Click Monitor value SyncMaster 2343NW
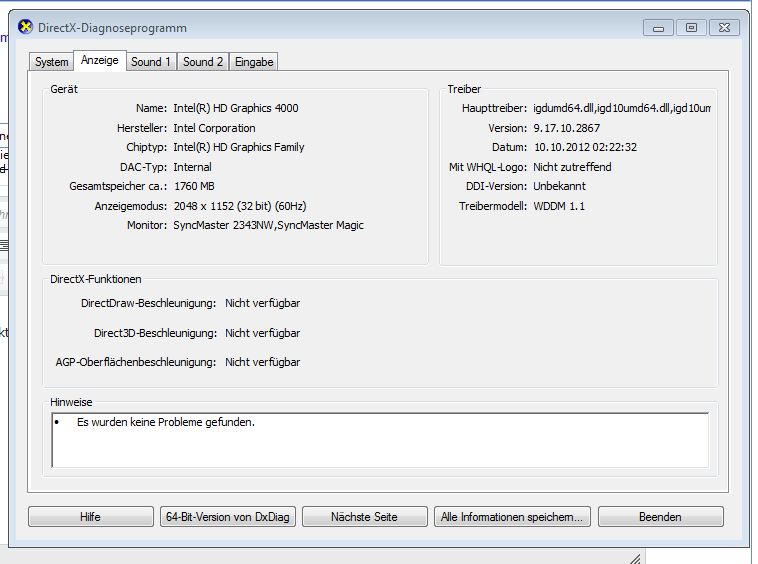The width and height of the screenshot is (758, 564). [x=268, y=225]
